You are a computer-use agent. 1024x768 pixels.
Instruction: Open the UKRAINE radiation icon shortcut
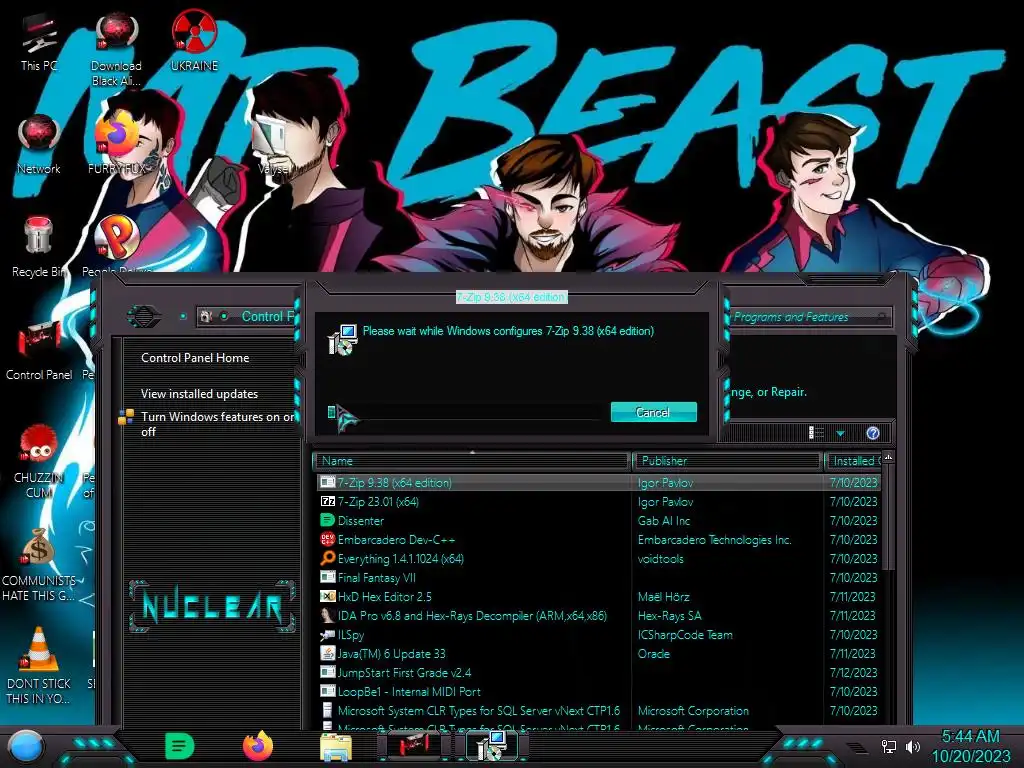tap(194, 40)
